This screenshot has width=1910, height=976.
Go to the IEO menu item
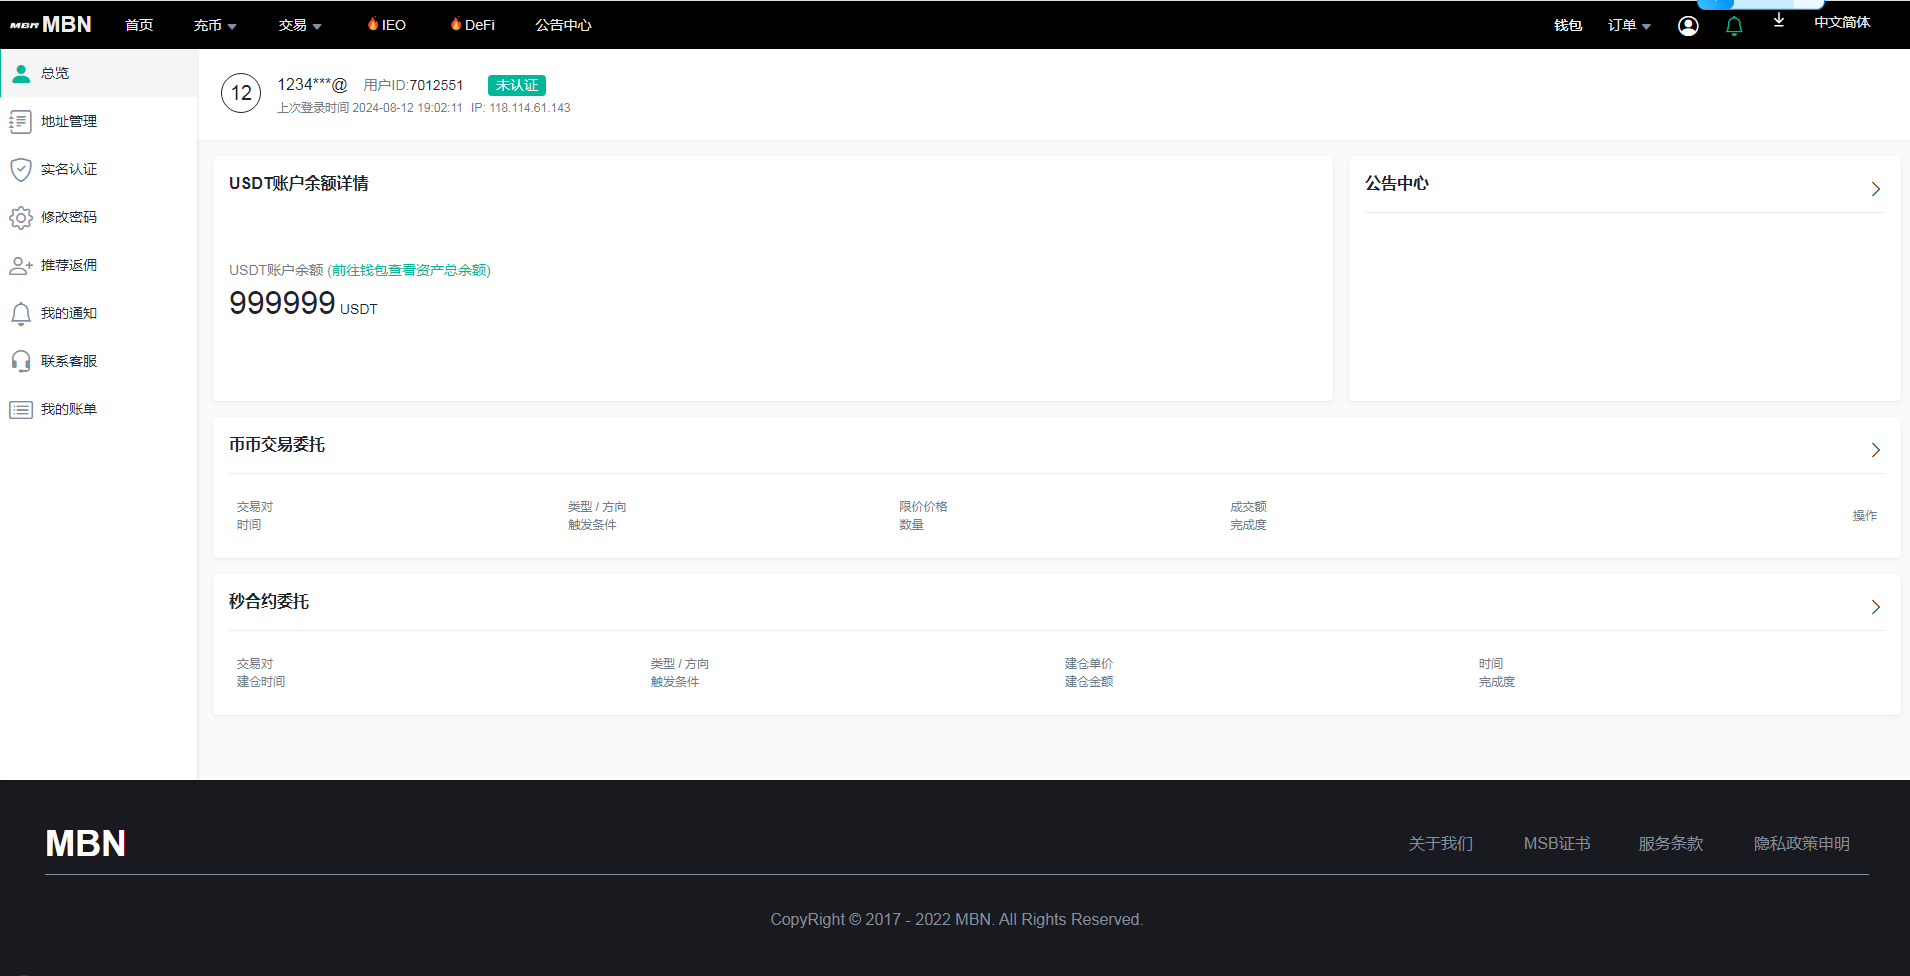pos(387,25)
